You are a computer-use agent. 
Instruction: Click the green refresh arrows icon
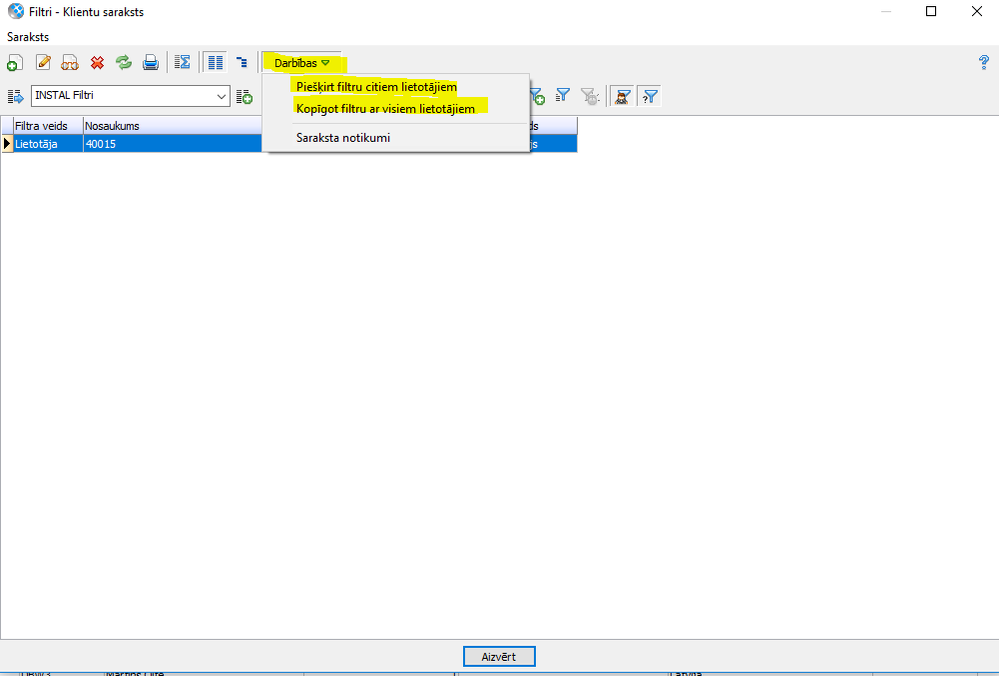(x=124, y=62)
